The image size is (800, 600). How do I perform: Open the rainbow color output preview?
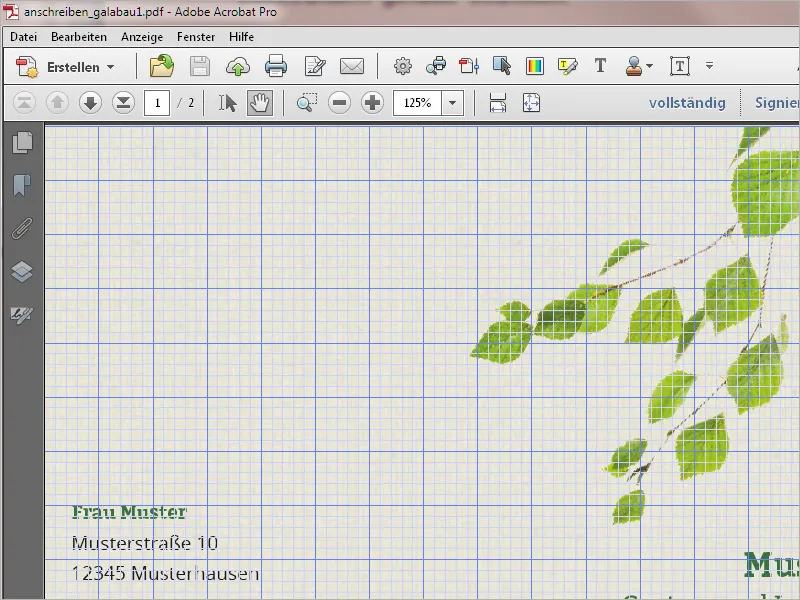pos(535,66)
